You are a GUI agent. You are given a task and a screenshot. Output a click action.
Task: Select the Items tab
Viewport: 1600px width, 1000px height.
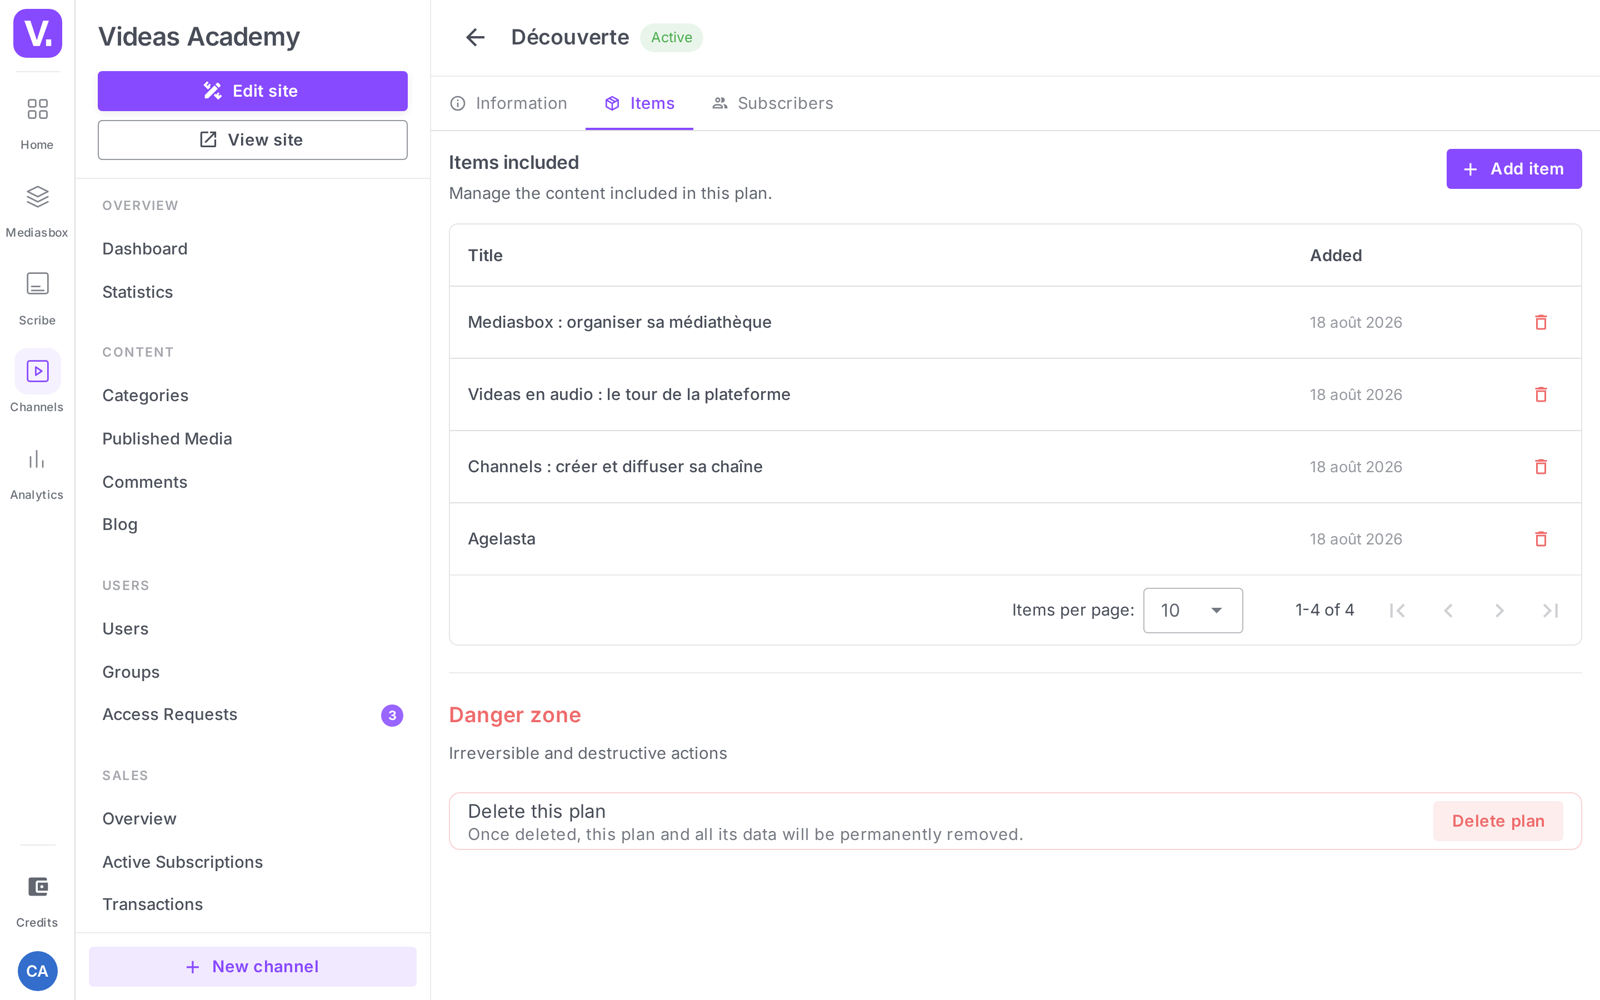tap(639, 103)
